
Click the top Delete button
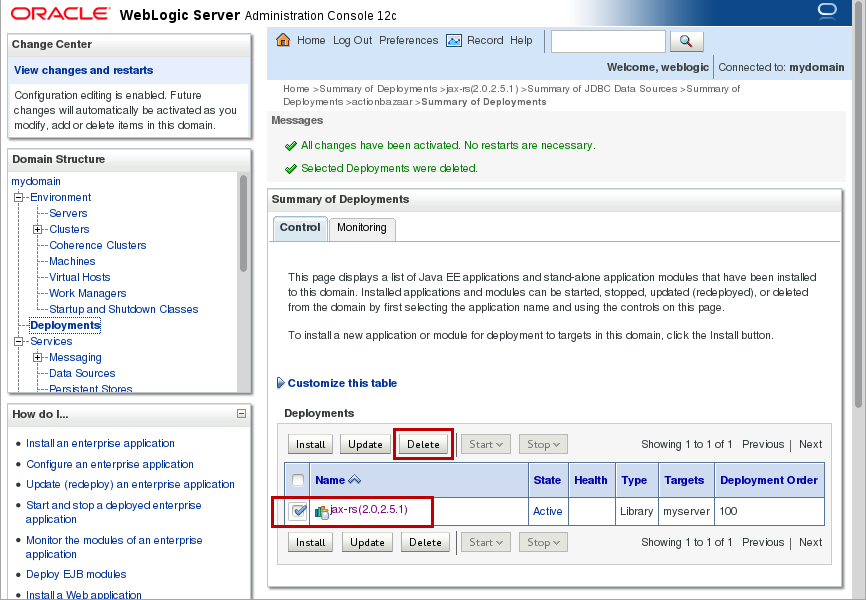point(423,444)
